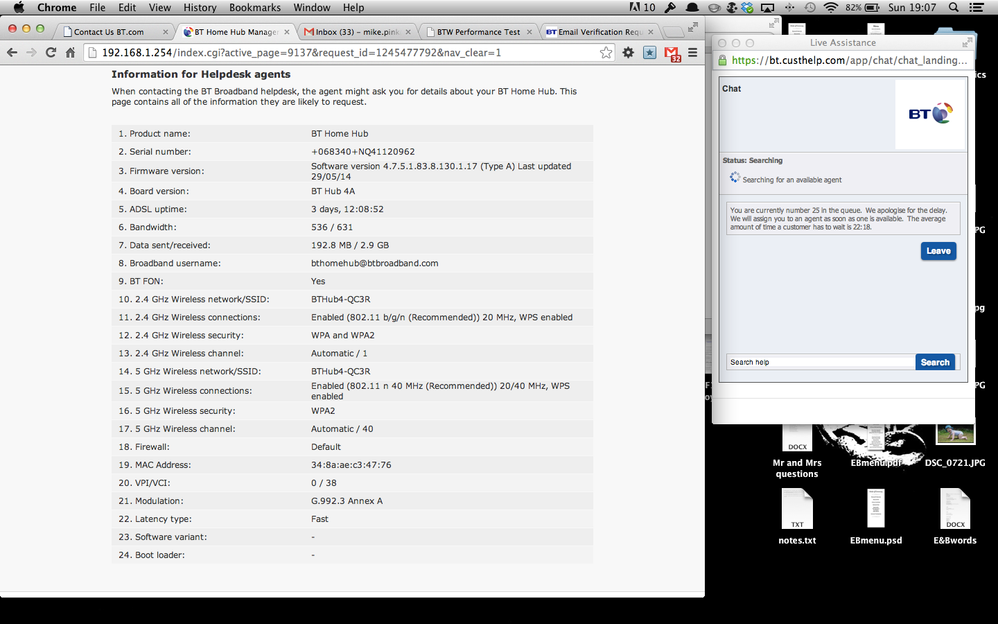Screen dimensions: 998x624
Task: Select DSC_0721.JPG on the desktop
Action: coord(955,447)
